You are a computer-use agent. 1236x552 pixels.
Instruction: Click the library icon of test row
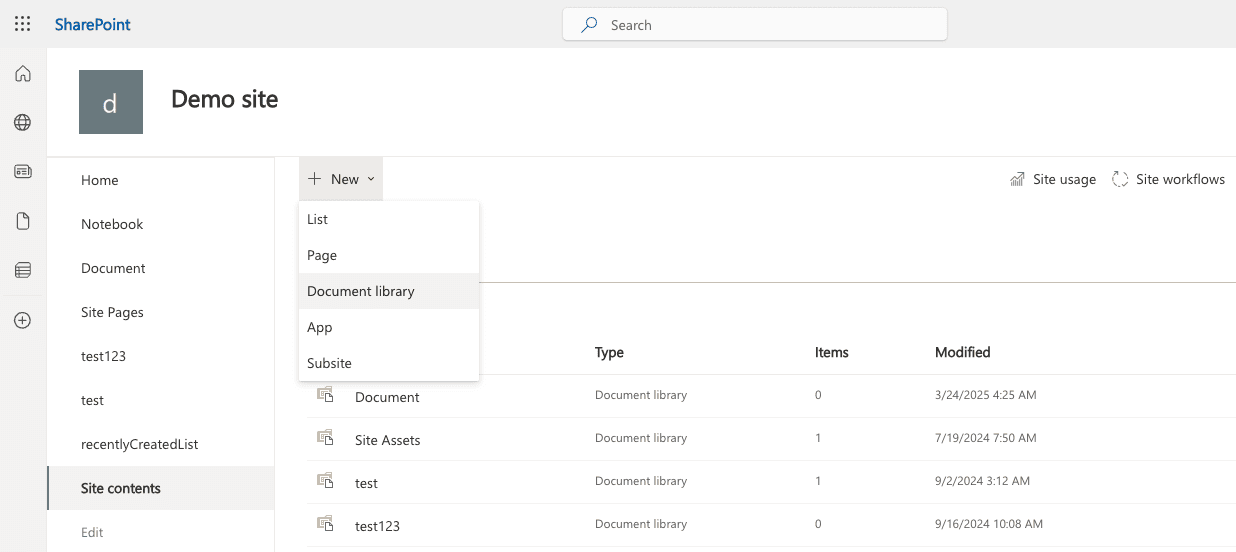pos(325,481)
